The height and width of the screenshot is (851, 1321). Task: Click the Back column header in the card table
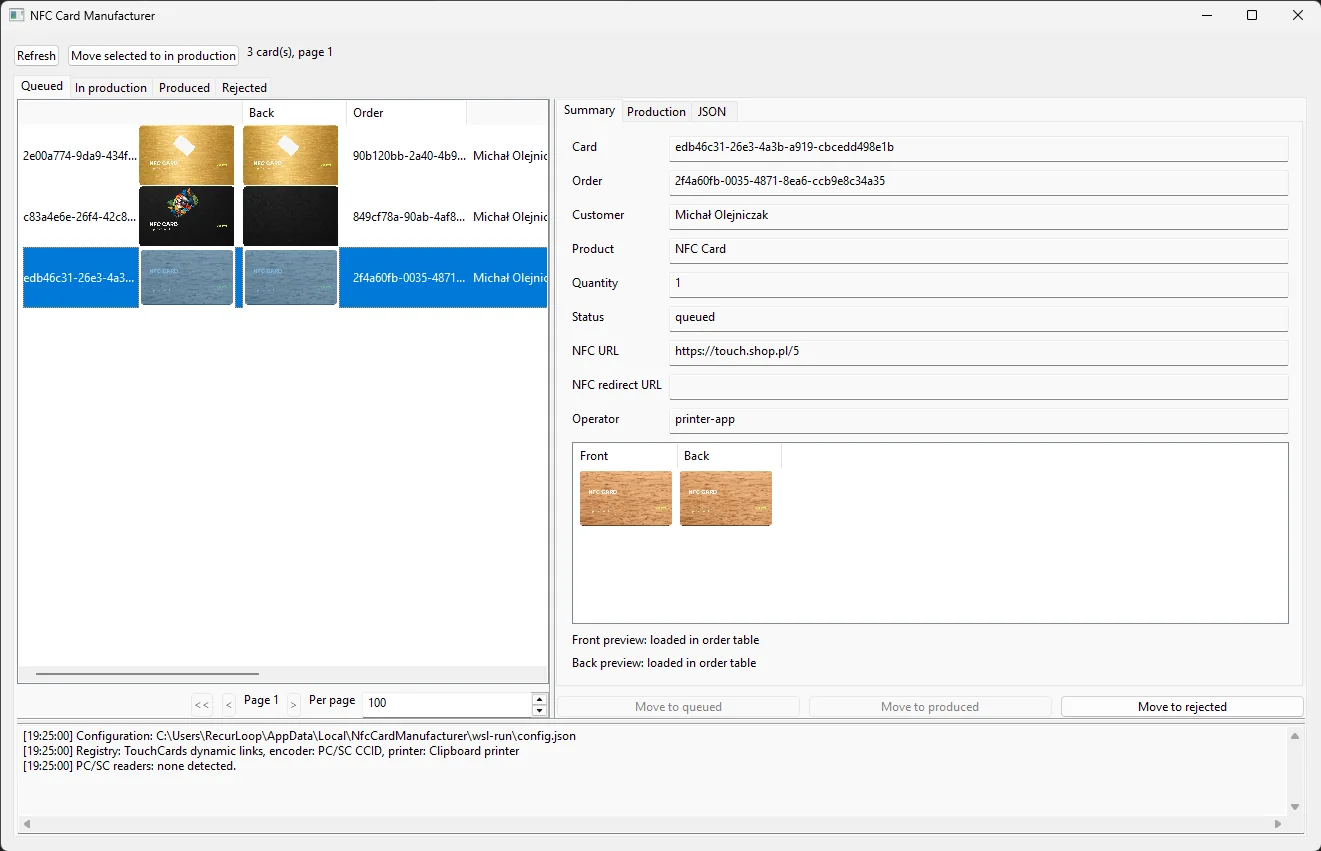point(294,113)
